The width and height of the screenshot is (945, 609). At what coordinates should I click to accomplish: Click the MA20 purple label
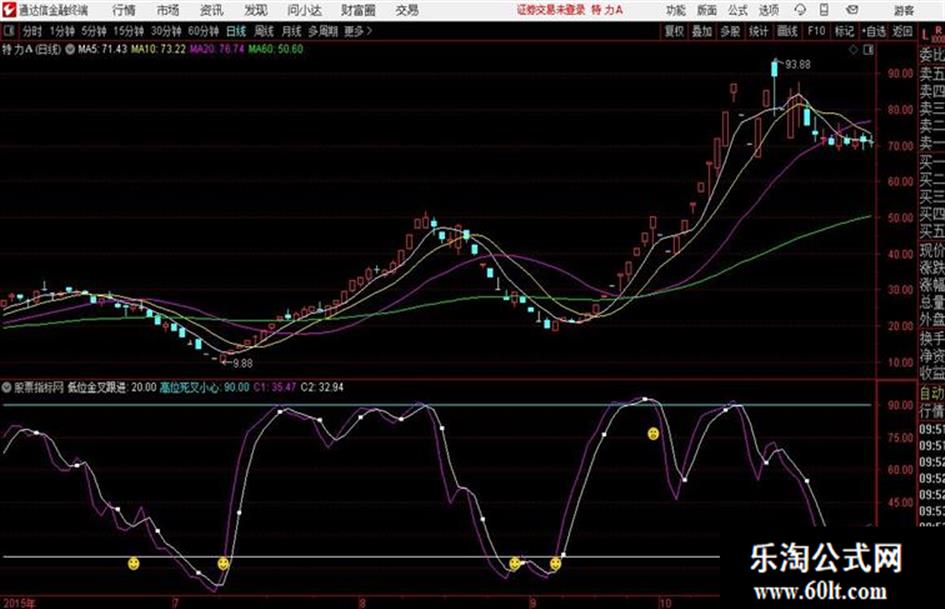point(217,49)
